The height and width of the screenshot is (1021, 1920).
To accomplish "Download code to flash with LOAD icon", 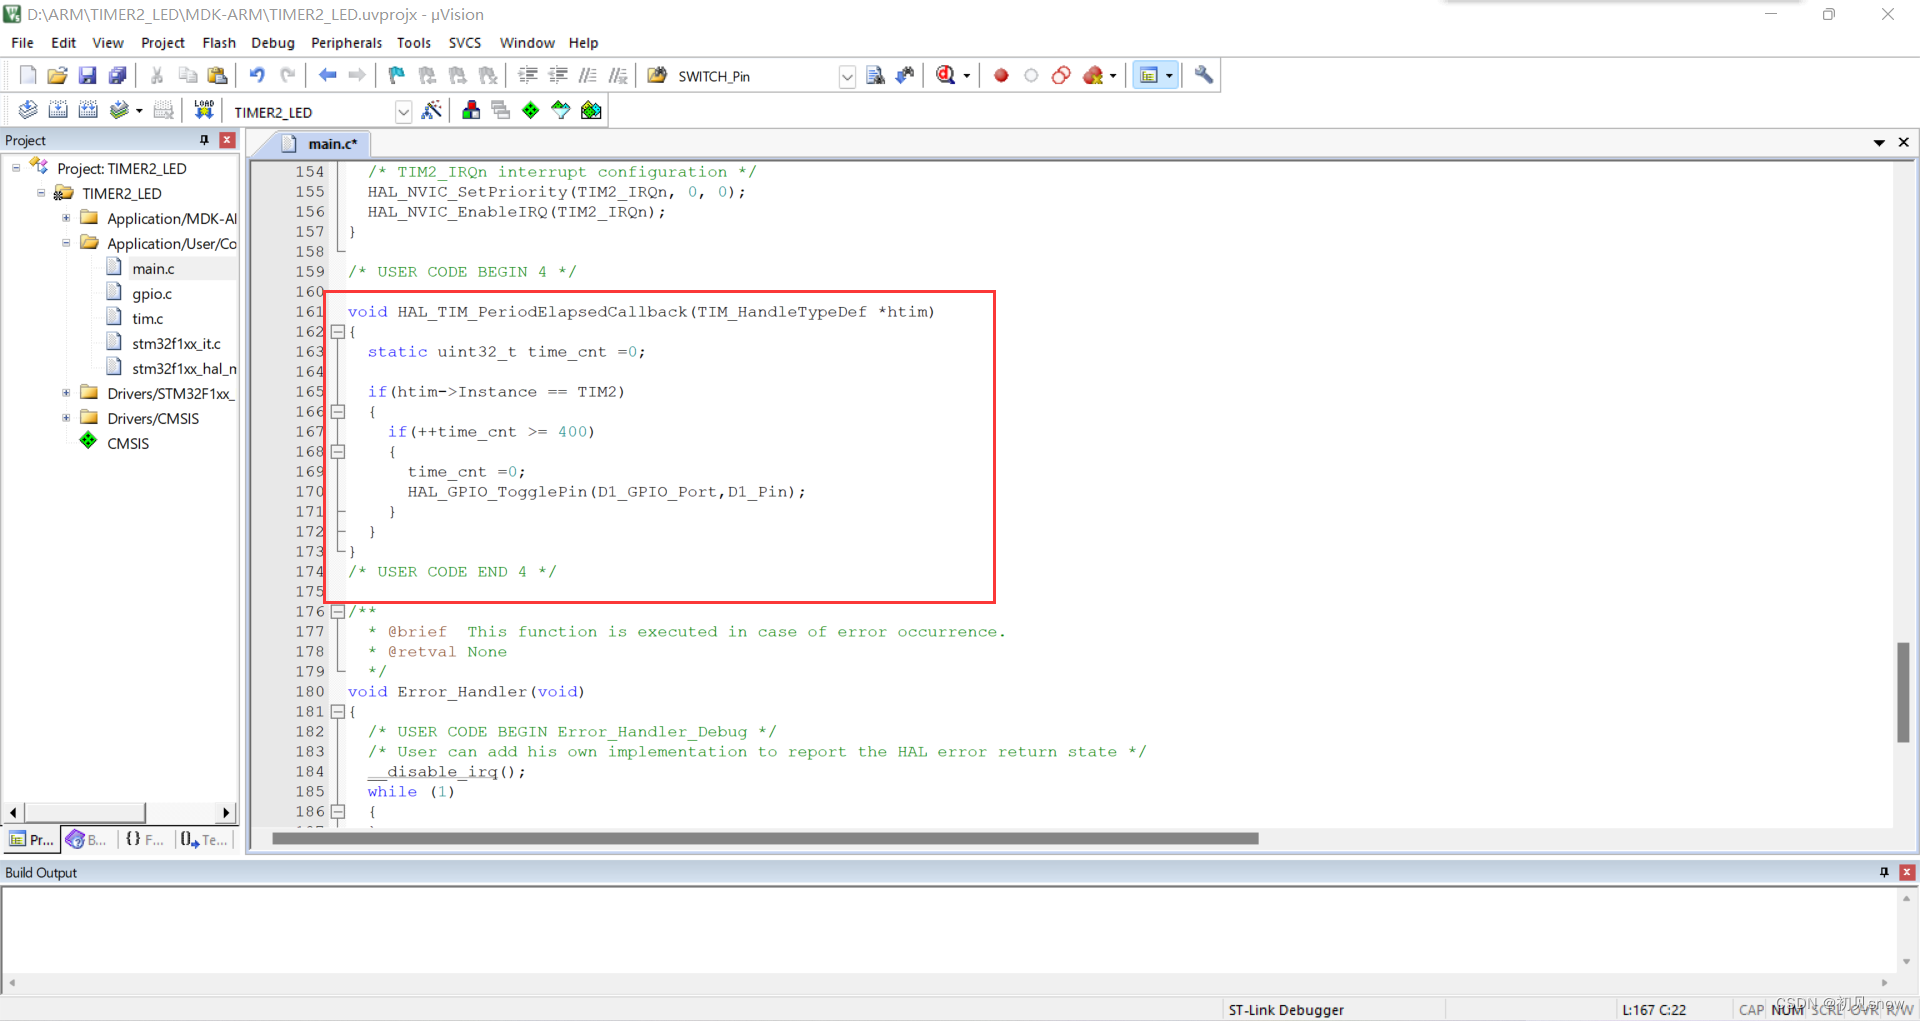I will coord(204,110).
